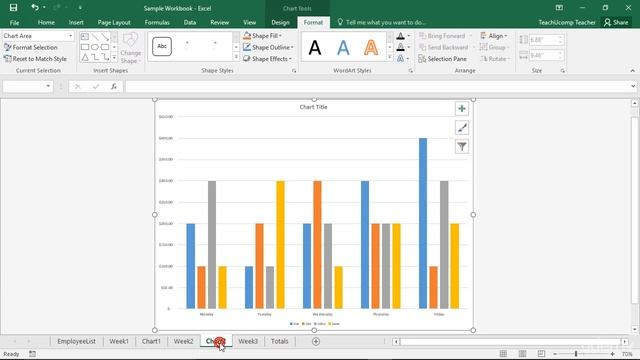Click the Save icon in title bar
The width and height of the screenshot is (640, 360).
coord(13,8)
